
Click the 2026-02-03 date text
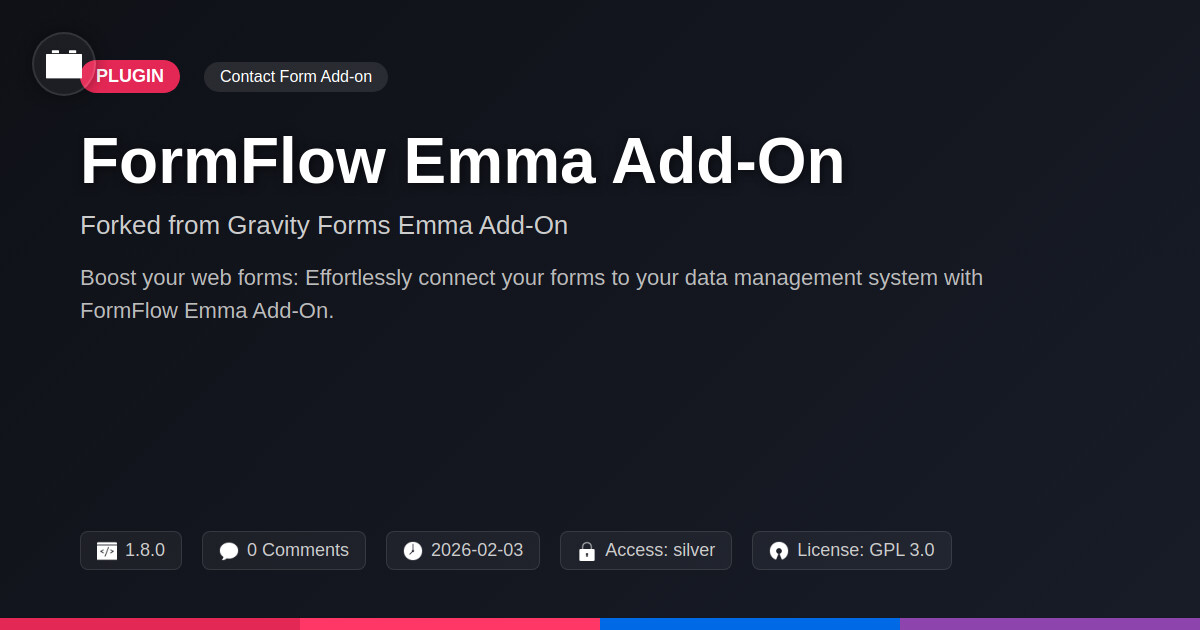click(477, 550)
